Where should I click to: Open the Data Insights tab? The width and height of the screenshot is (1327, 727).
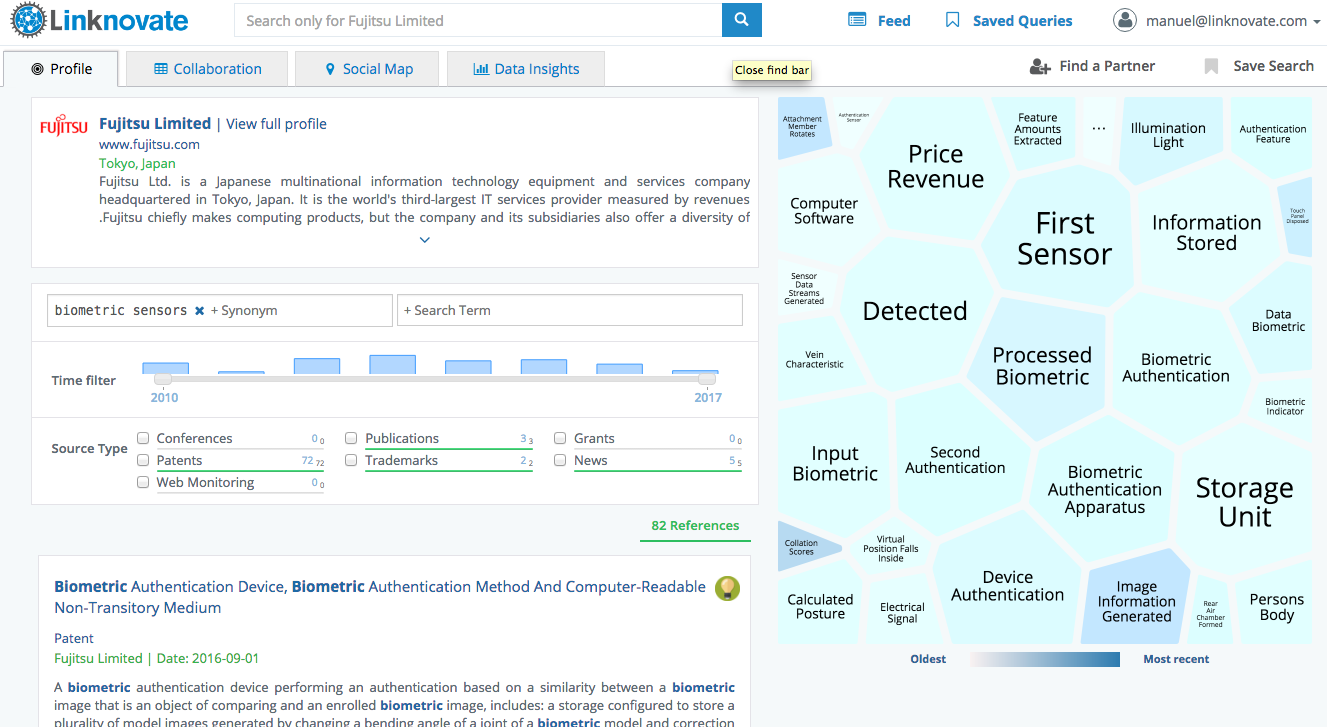(525, 69)
